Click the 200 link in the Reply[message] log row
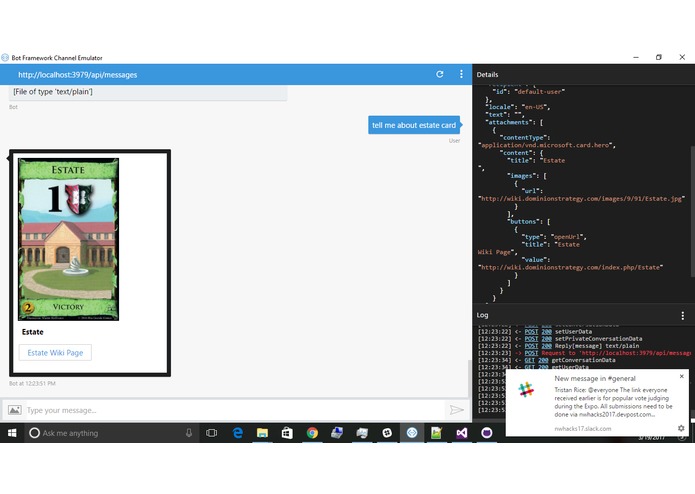The height and width of the screenshot is (494, 695). [547, 346]
